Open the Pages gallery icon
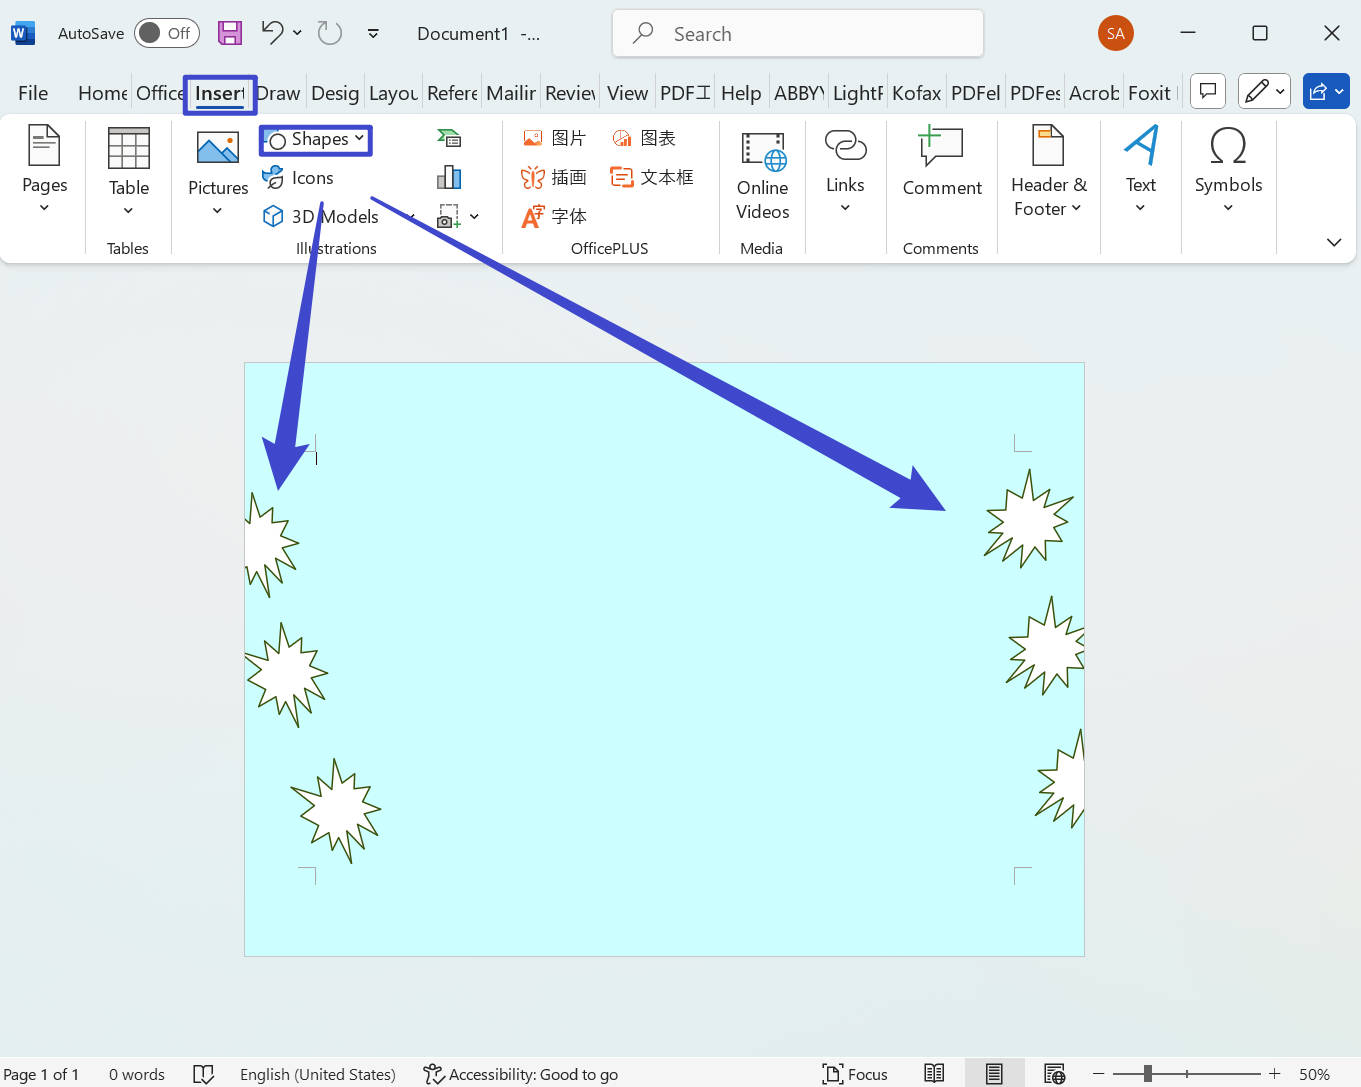The height and width of the screenshot is (1087, 1361). (44, 146)
